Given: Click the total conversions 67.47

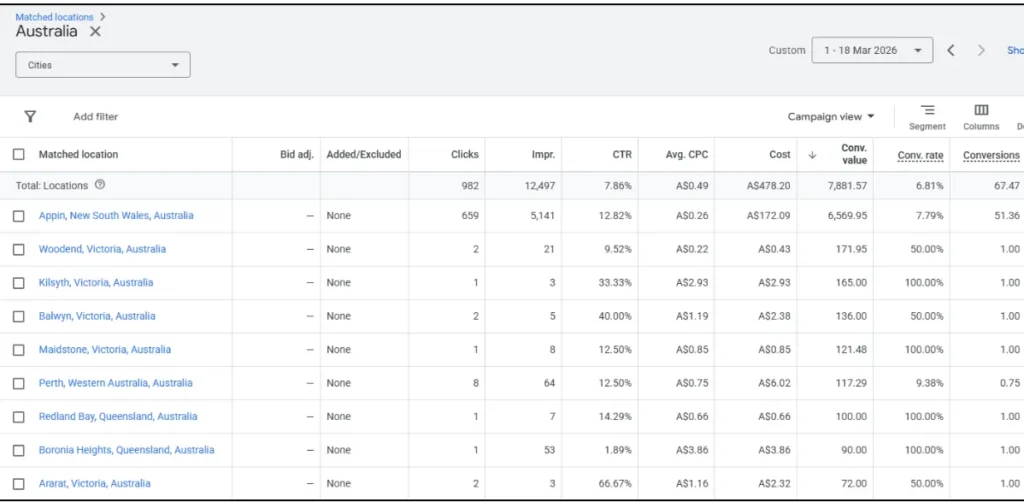Looking at the screenshot, I should click(x=1007, y=185).
